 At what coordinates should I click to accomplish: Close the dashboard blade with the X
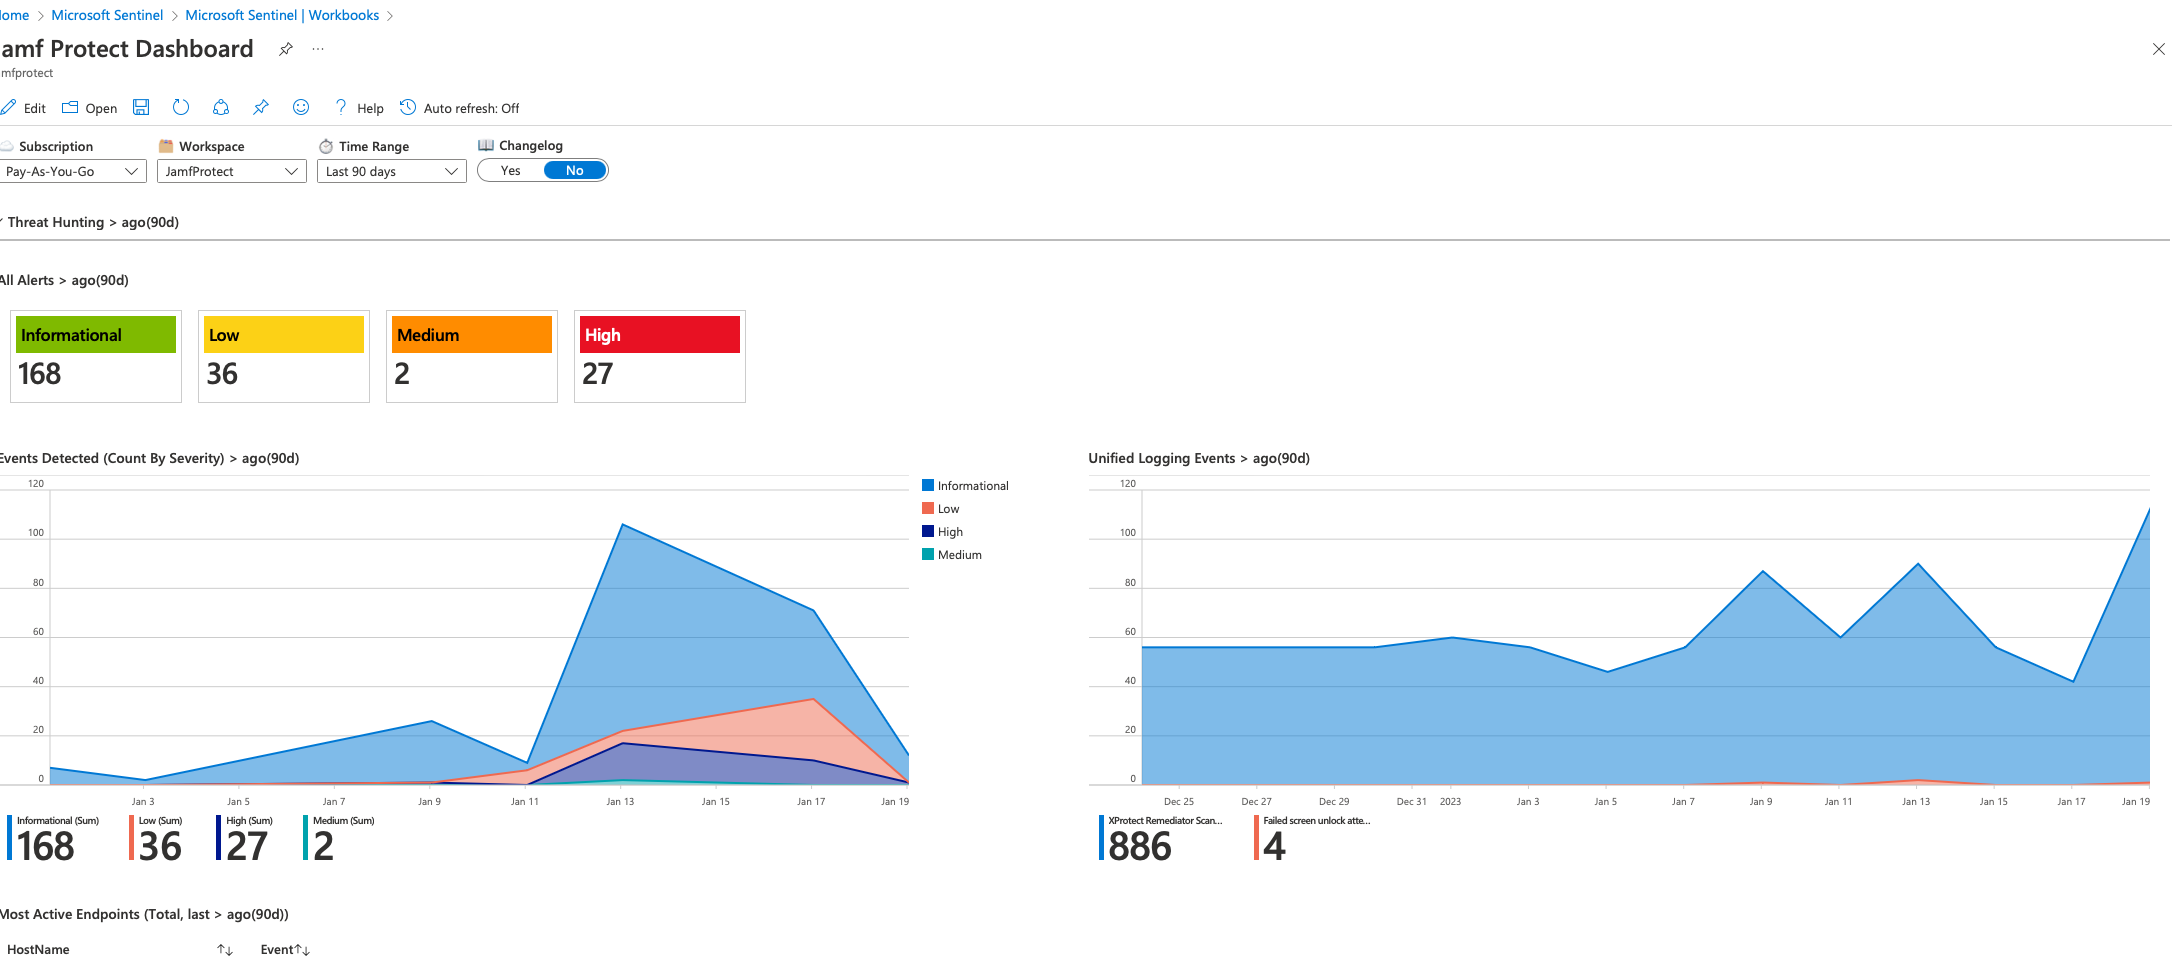tap(2158, 49)
